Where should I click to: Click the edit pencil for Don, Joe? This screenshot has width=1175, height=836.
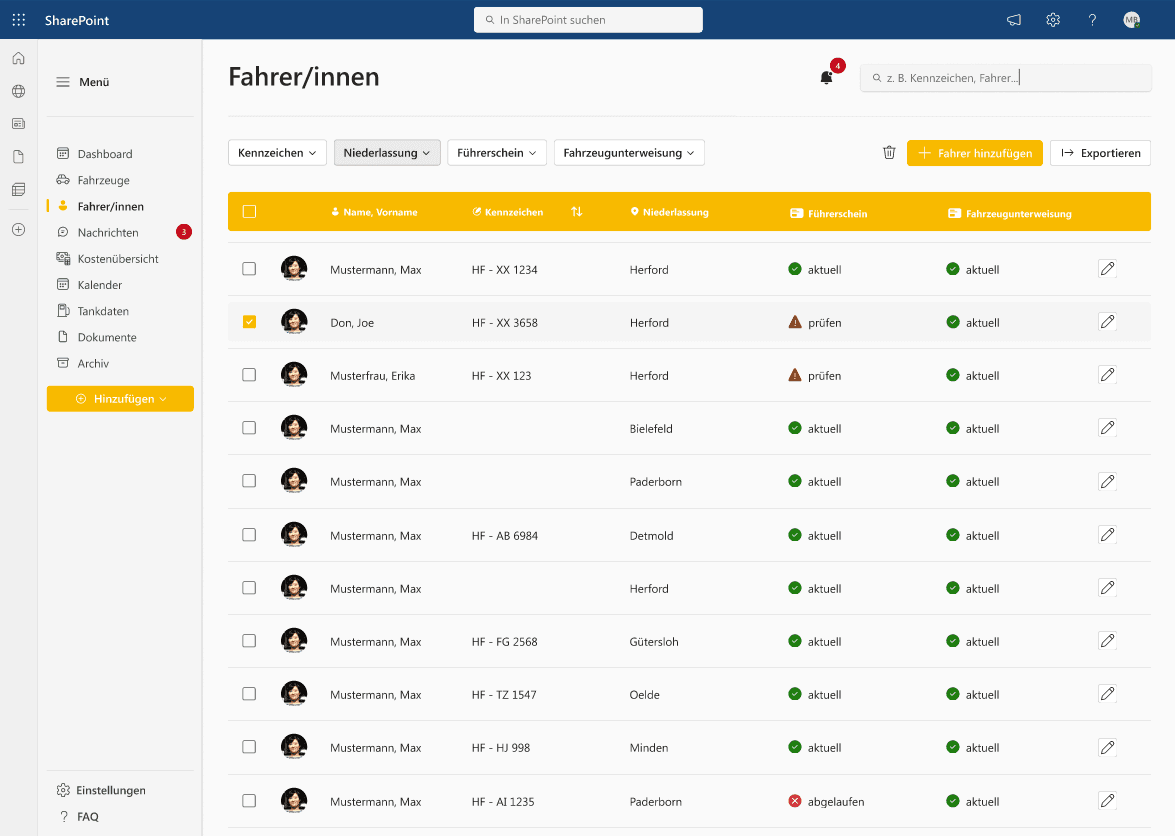click(1107, 322)
